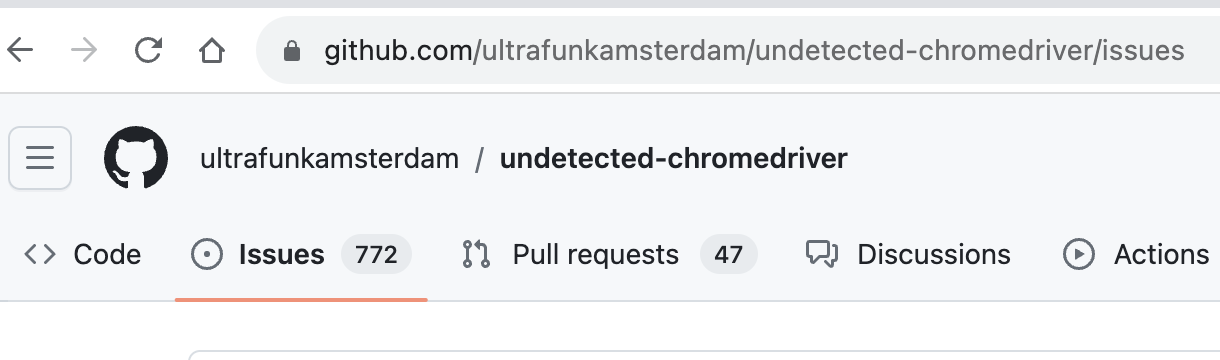The width and height of the screenshot is (1220, 360).
Task: View site info via the padlock icon
Action: tap(292, 50)
